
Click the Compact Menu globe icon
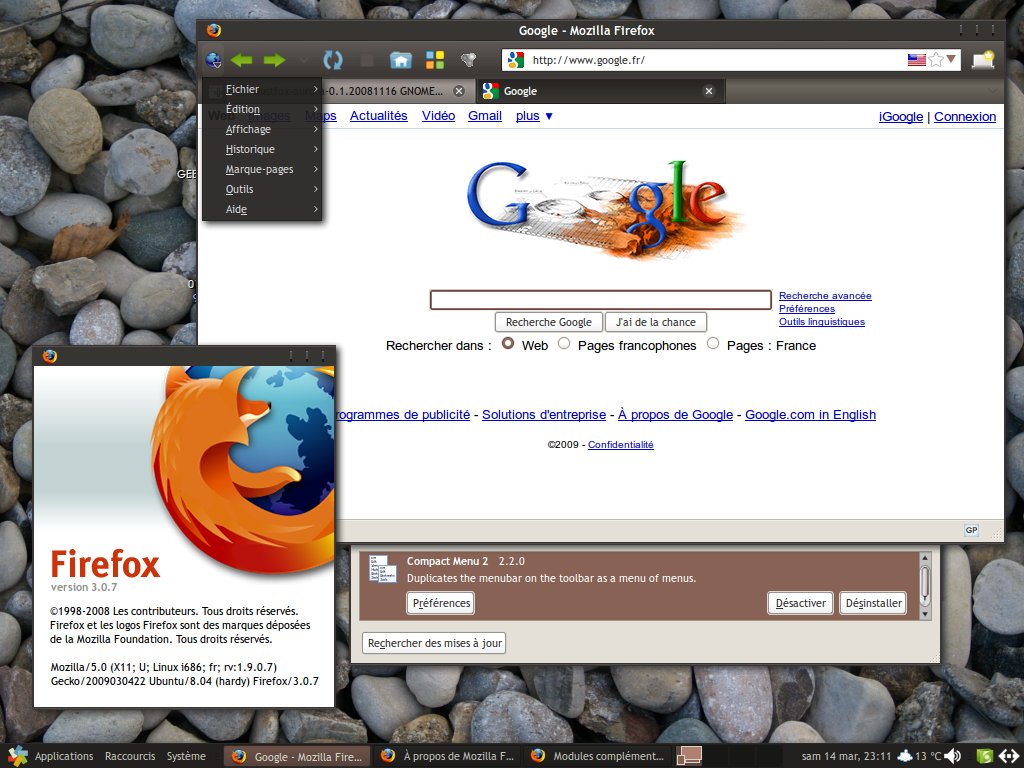[x=213, y=60]
